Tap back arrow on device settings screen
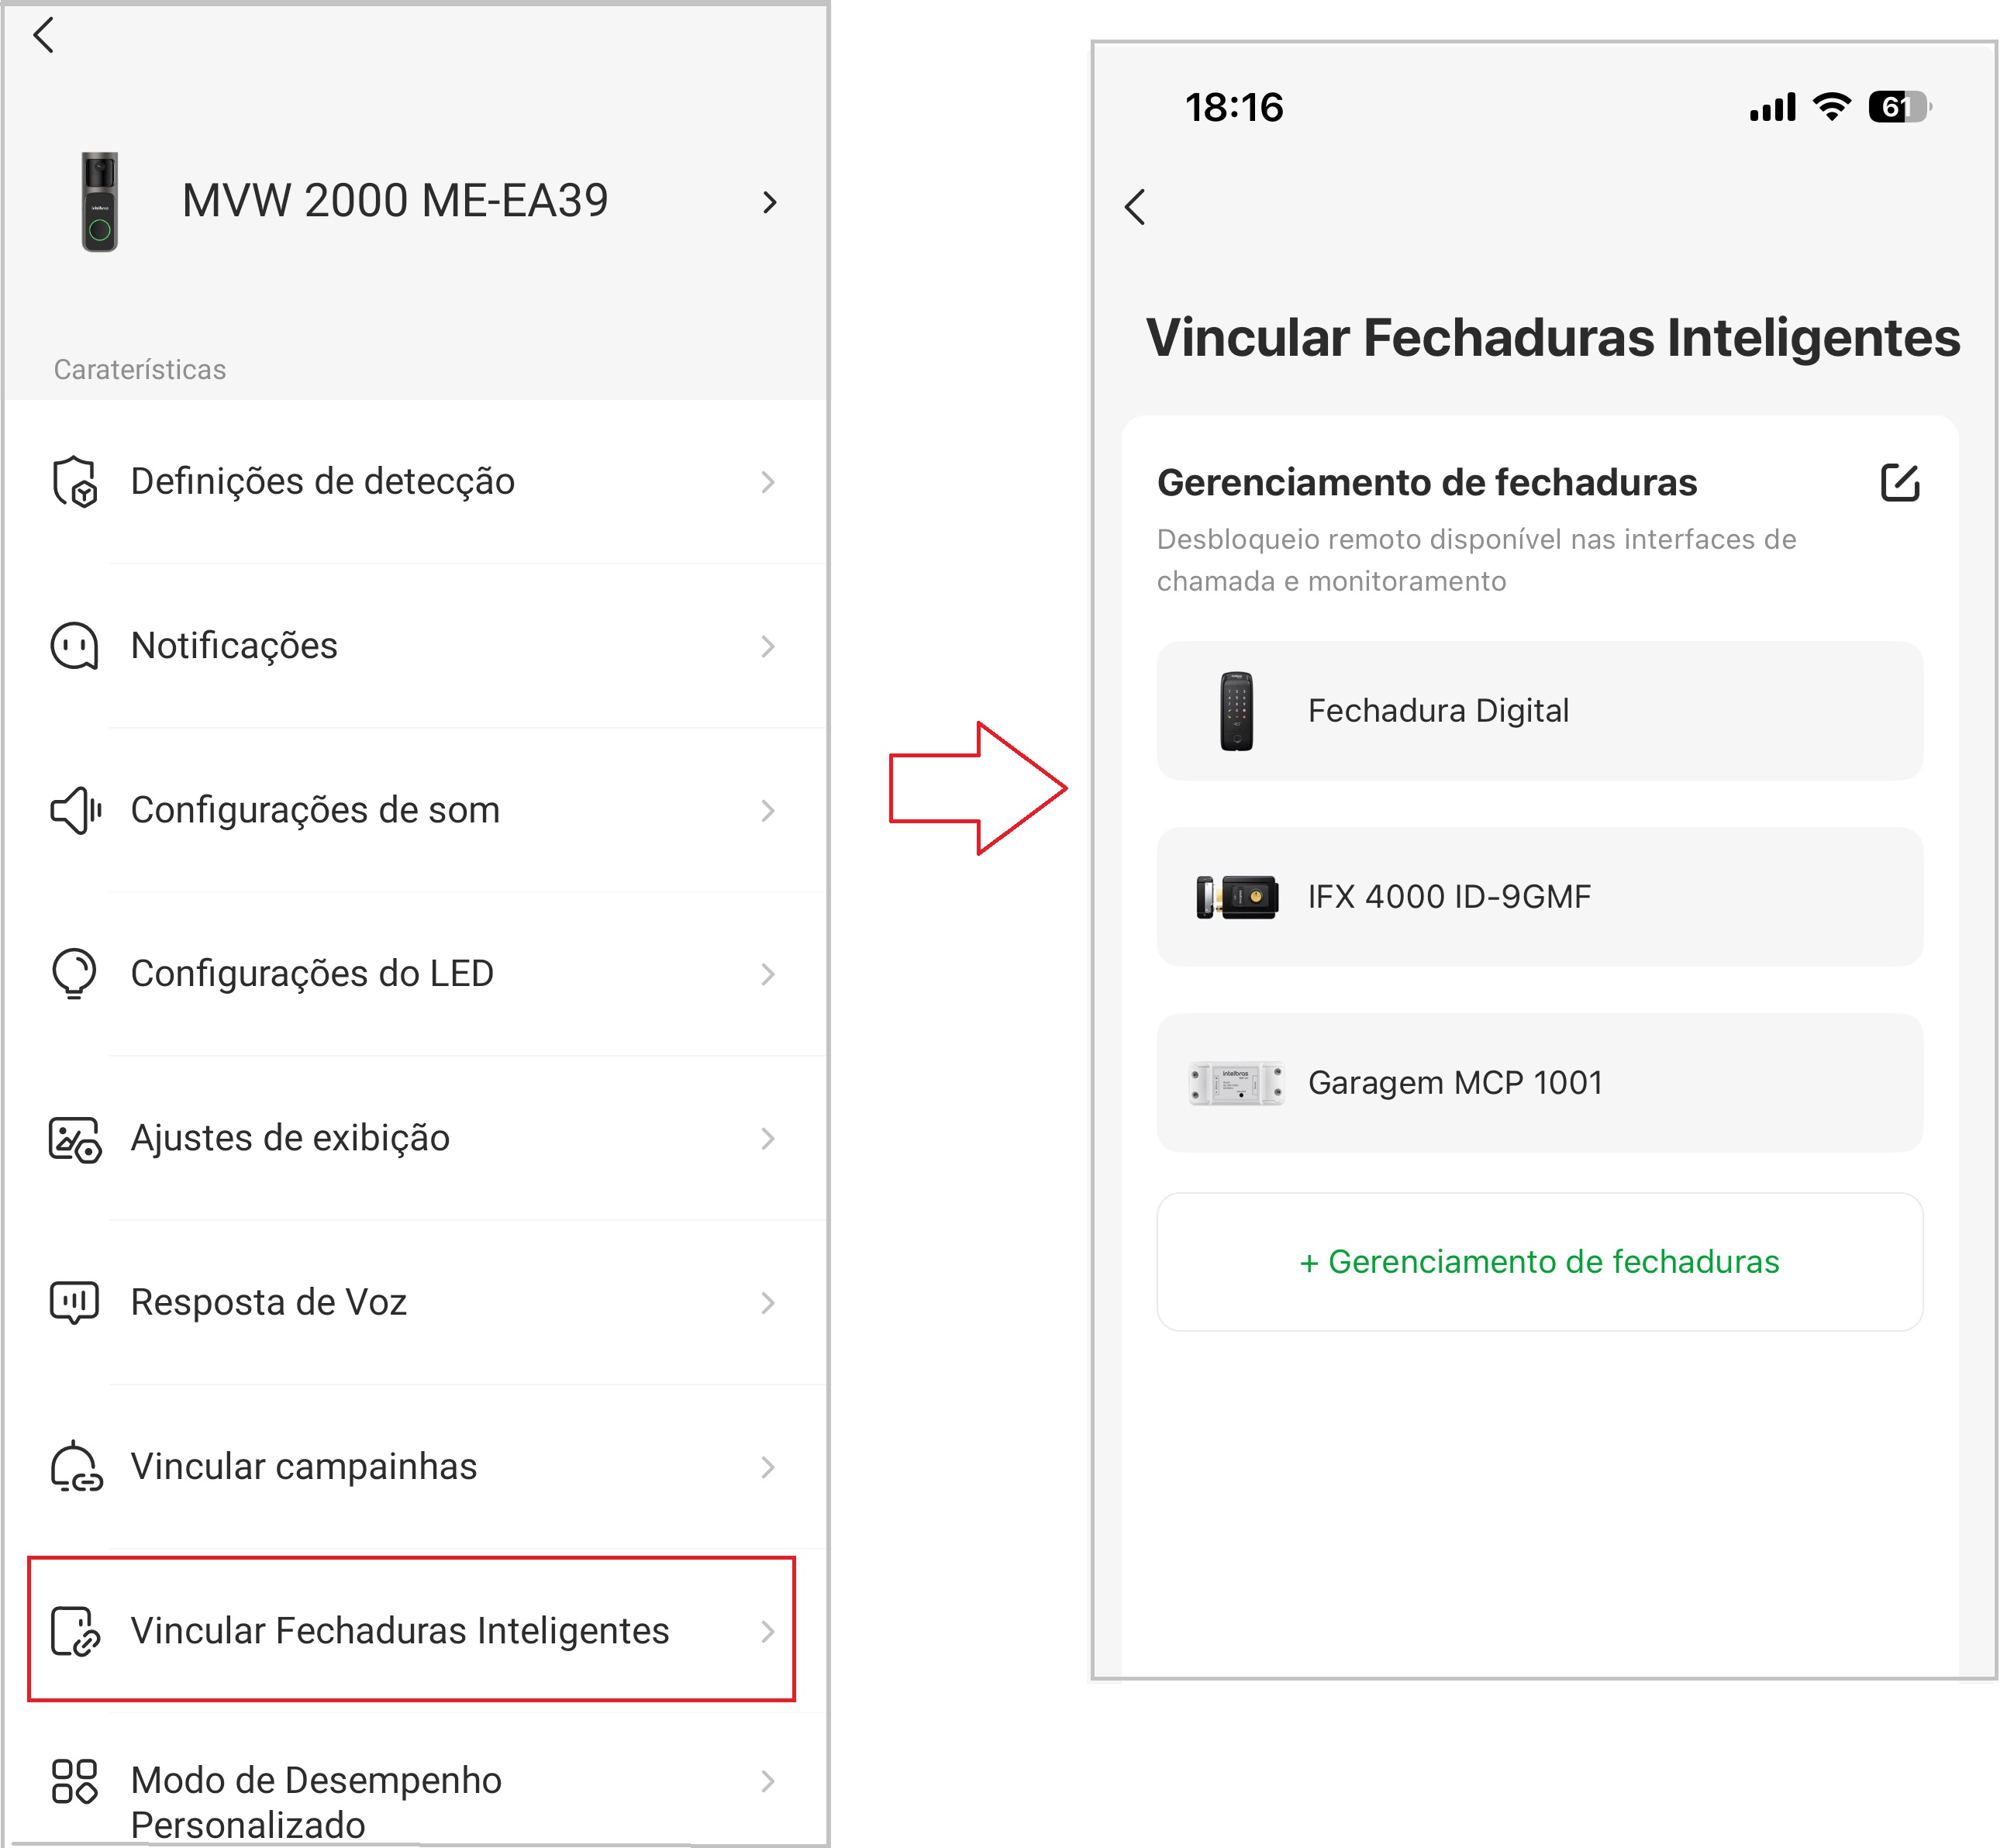2007x1848 pixels. 43,36
